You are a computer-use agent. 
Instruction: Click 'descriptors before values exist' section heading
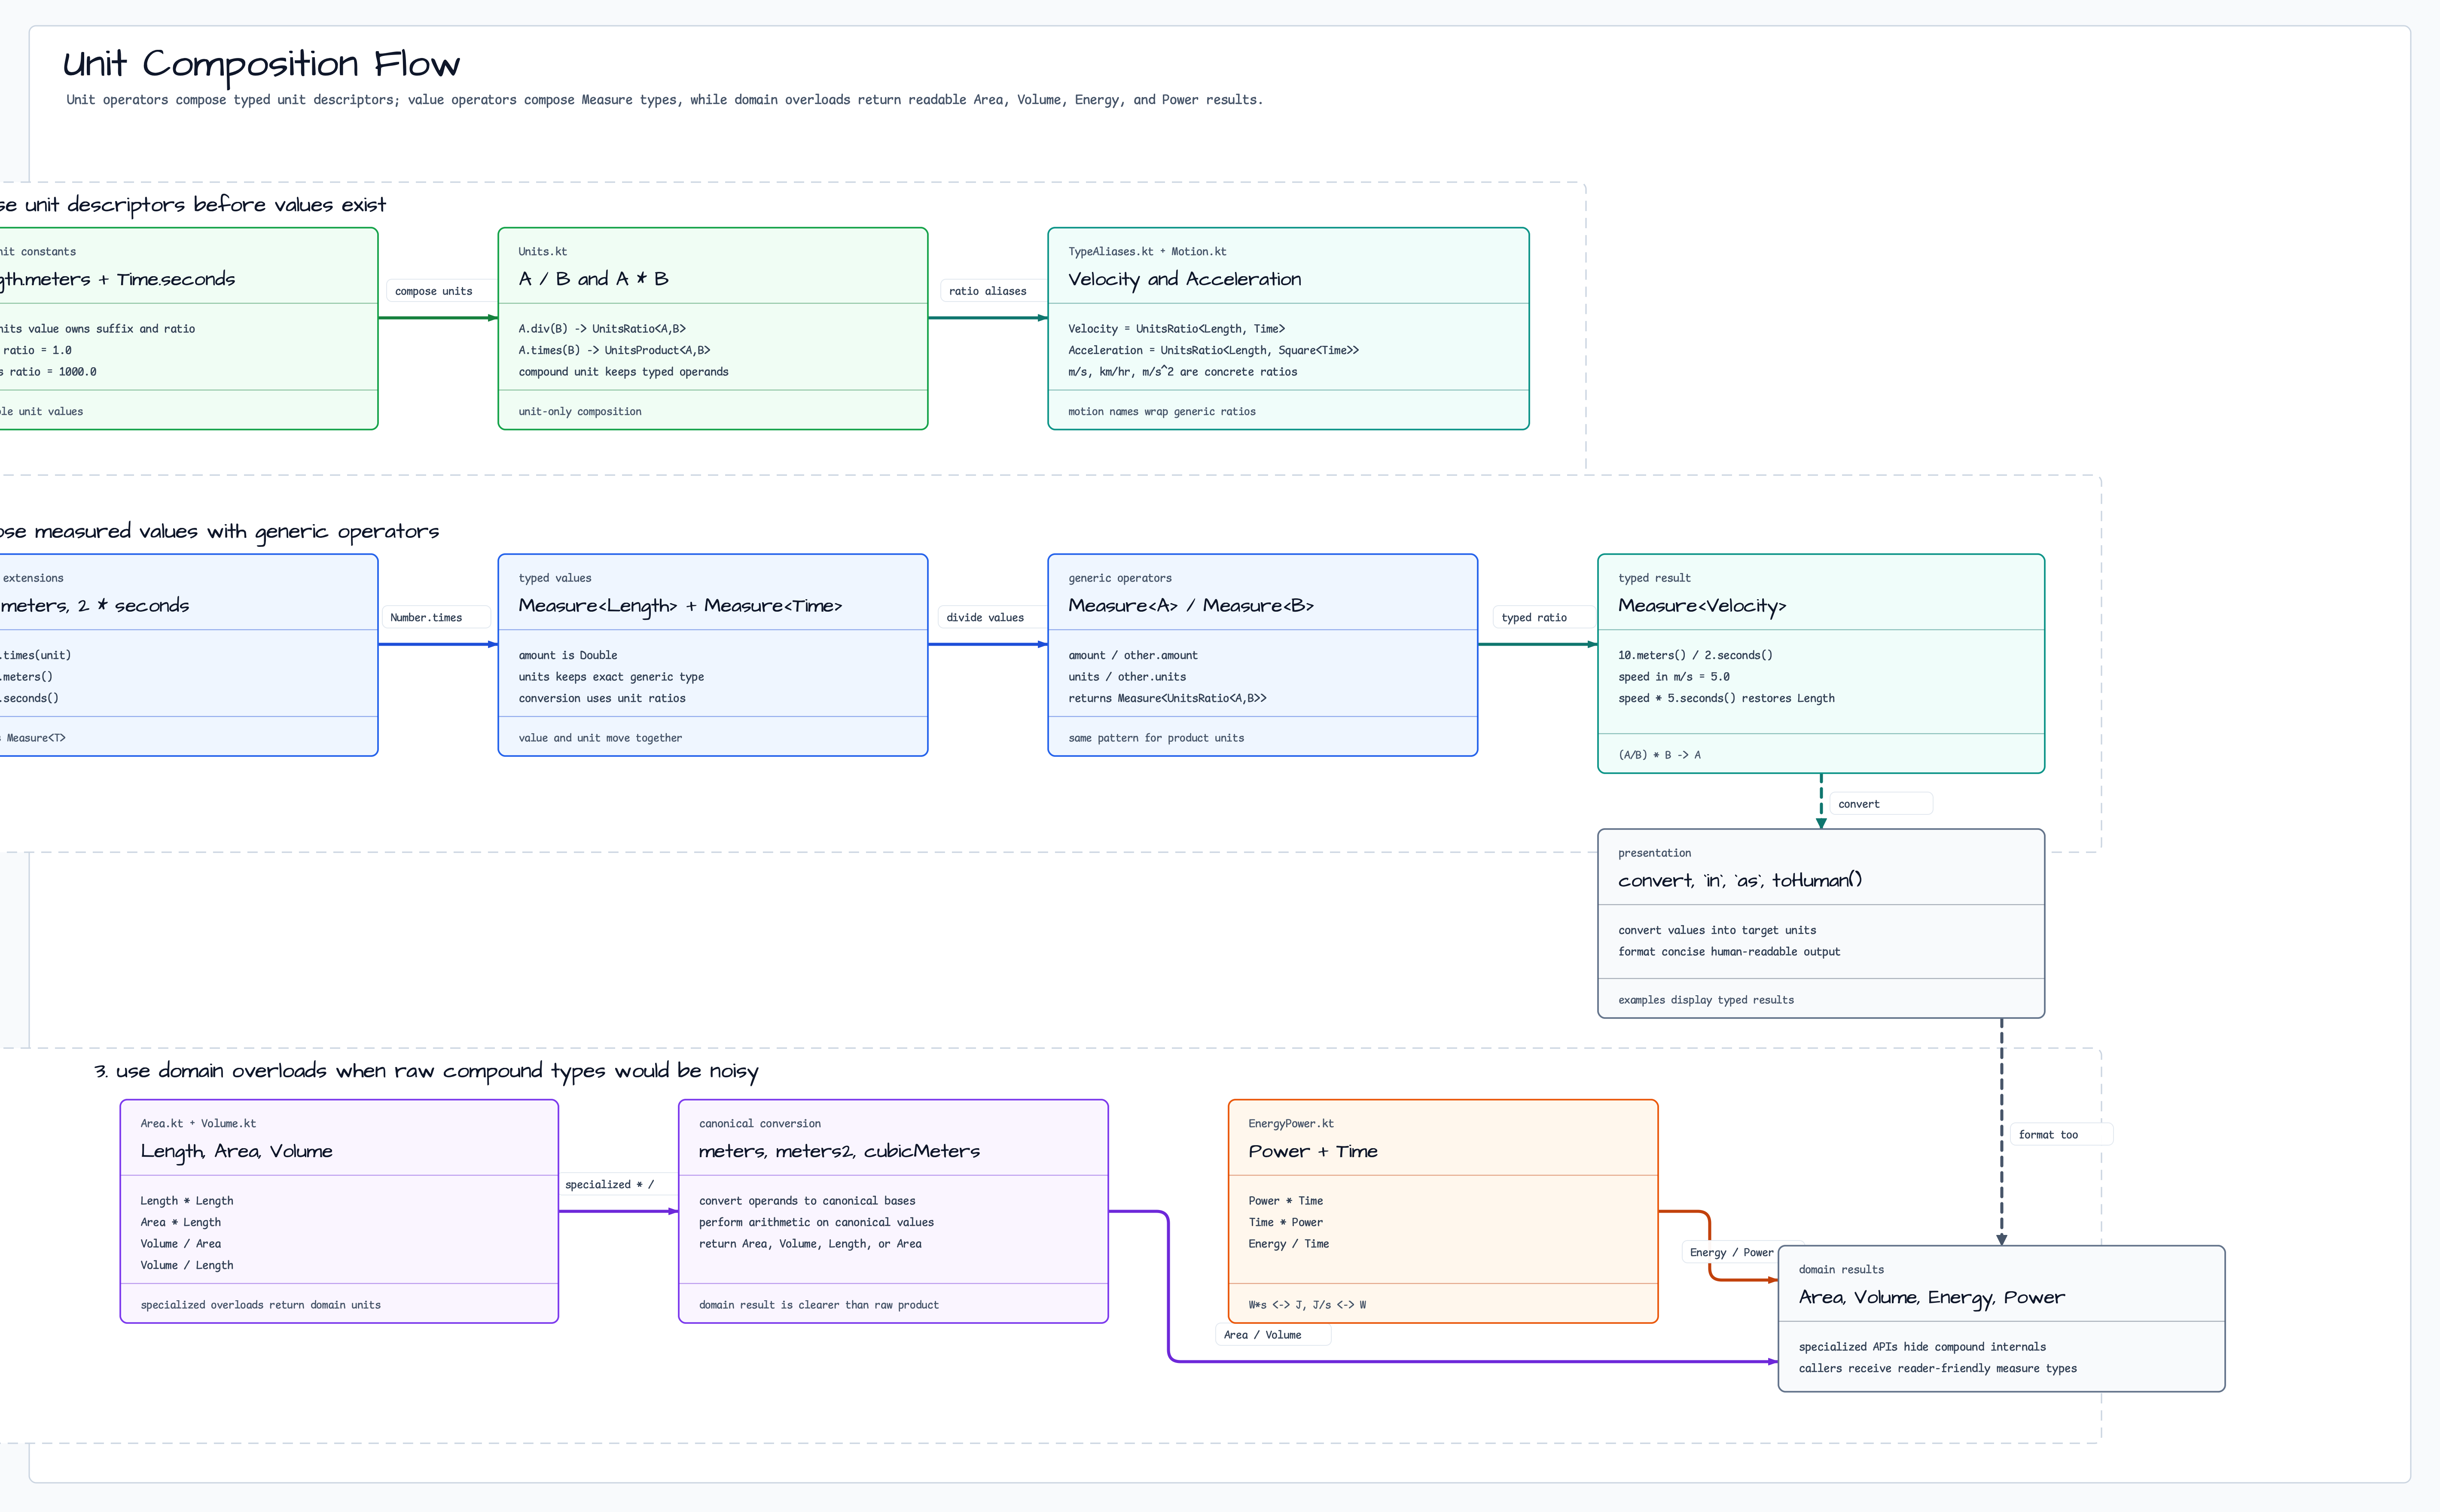coord(193,205)
